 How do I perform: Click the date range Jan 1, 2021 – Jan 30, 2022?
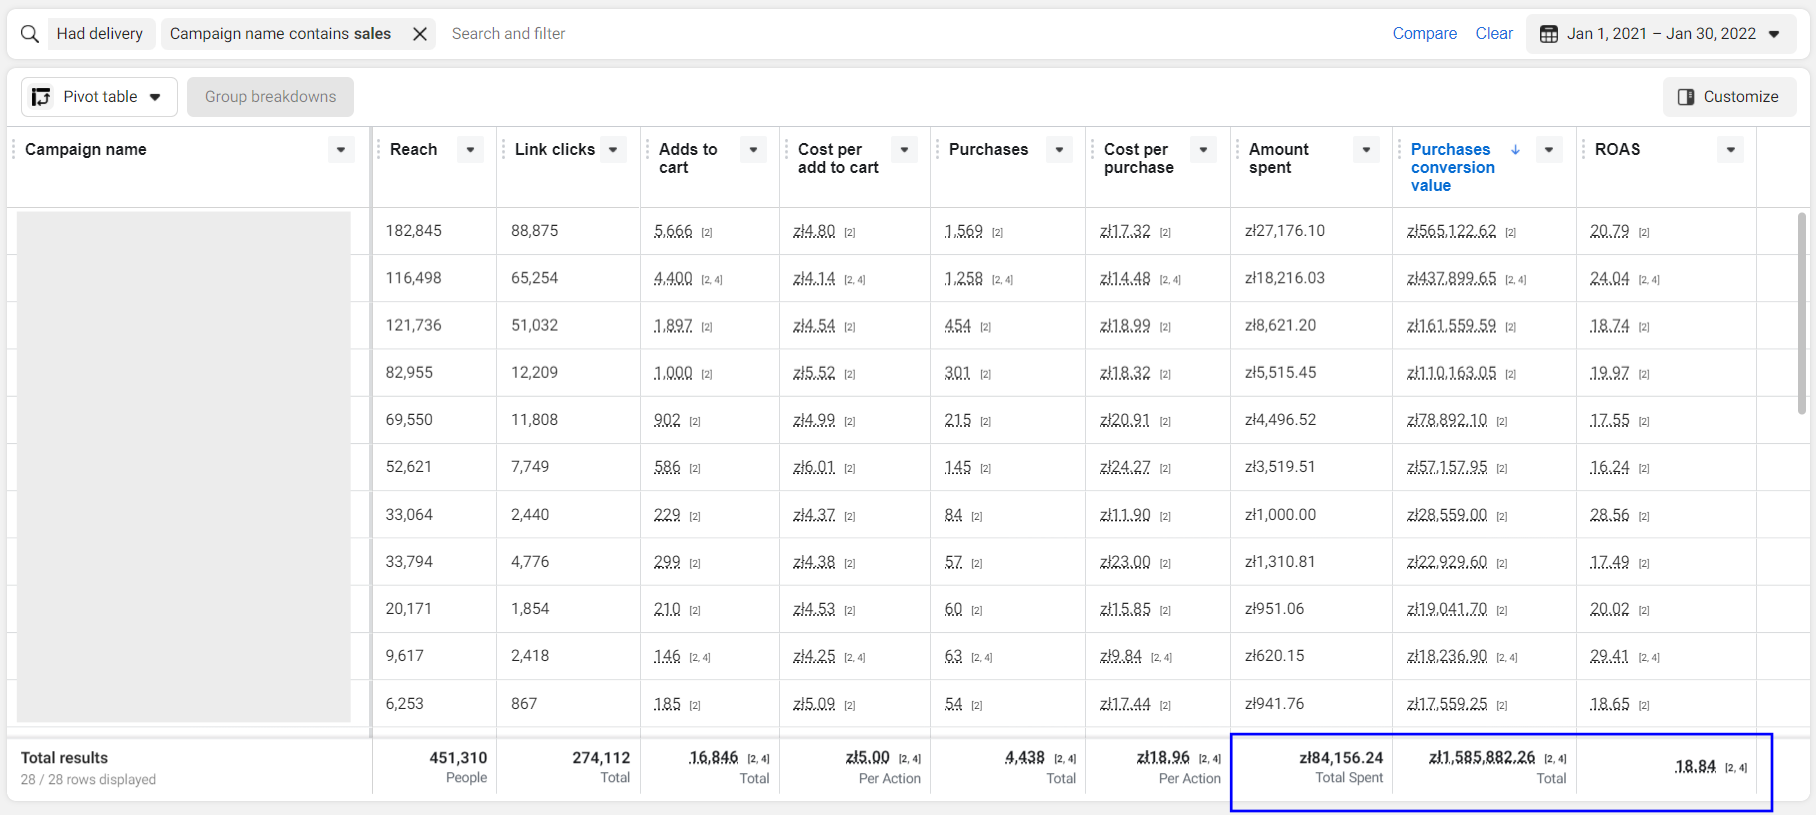point(1661,34)
